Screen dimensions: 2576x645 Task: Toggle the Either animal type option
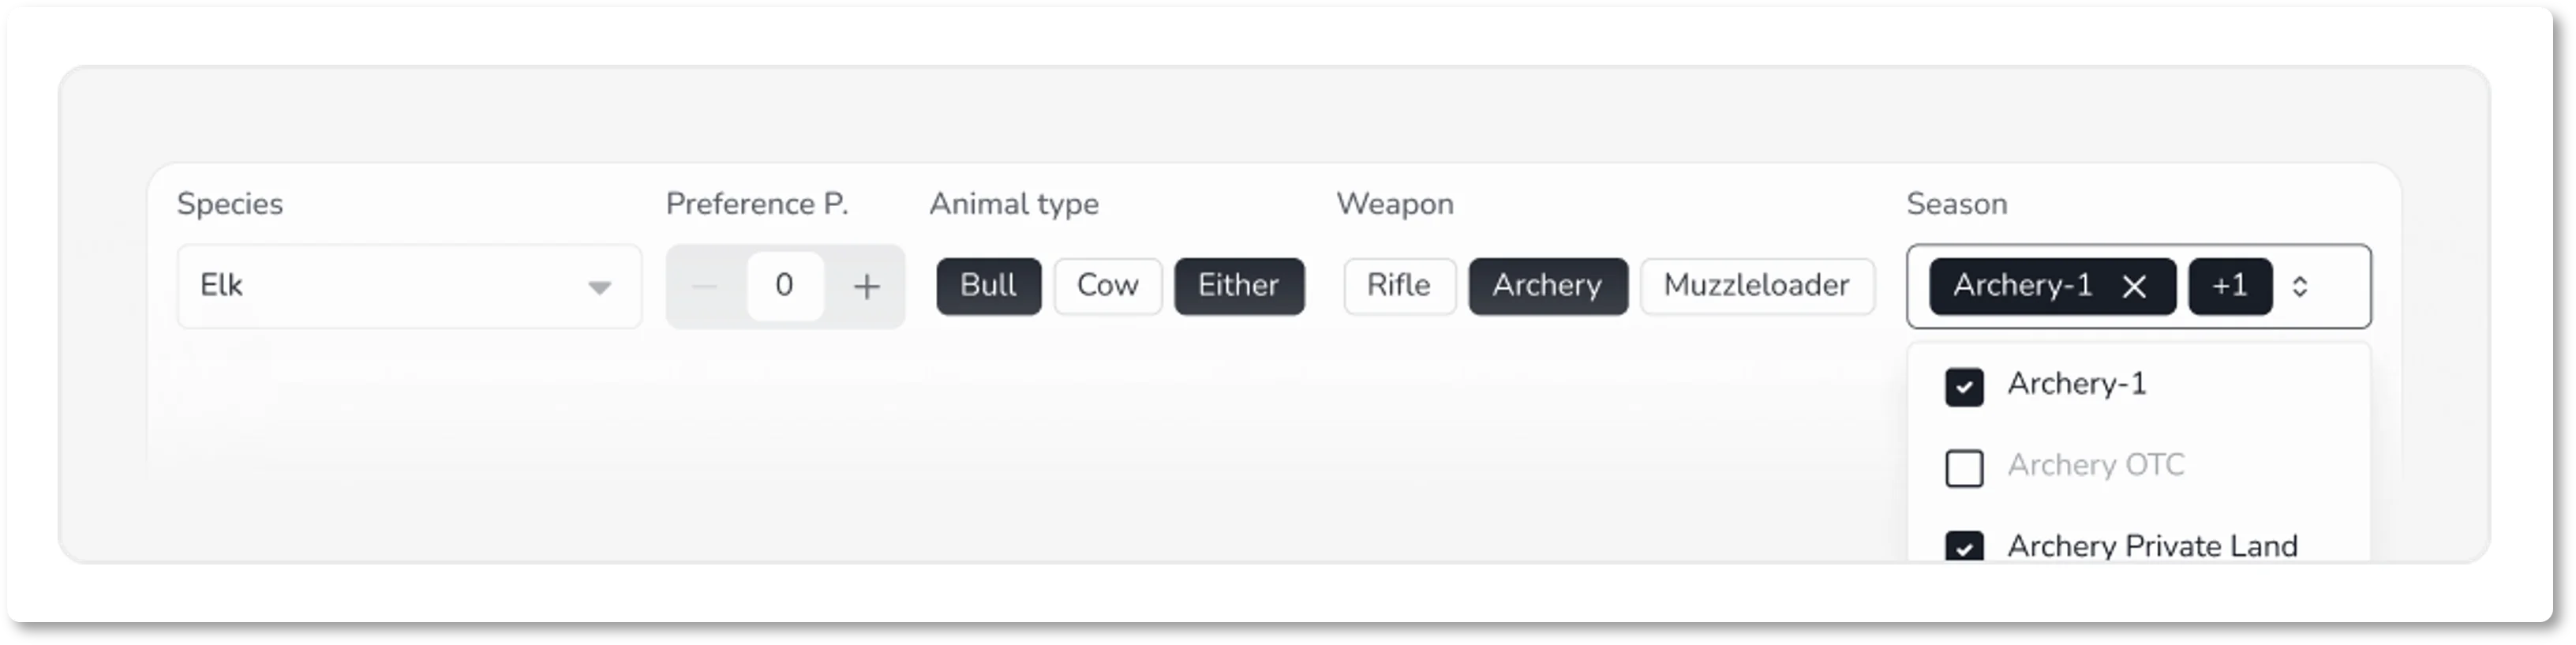(x=1239, y=287)
